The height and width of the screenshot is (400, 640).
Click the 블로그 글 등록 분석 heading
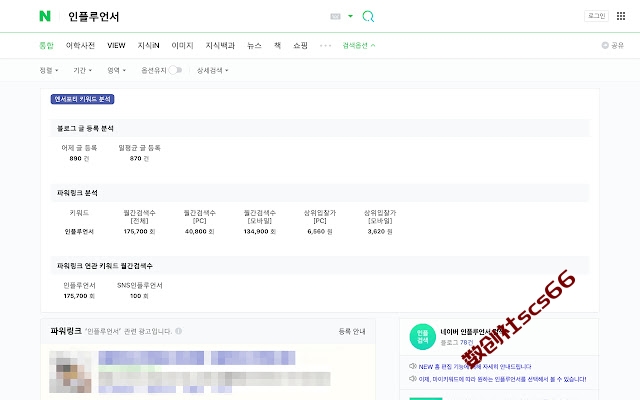click(85, 128)
